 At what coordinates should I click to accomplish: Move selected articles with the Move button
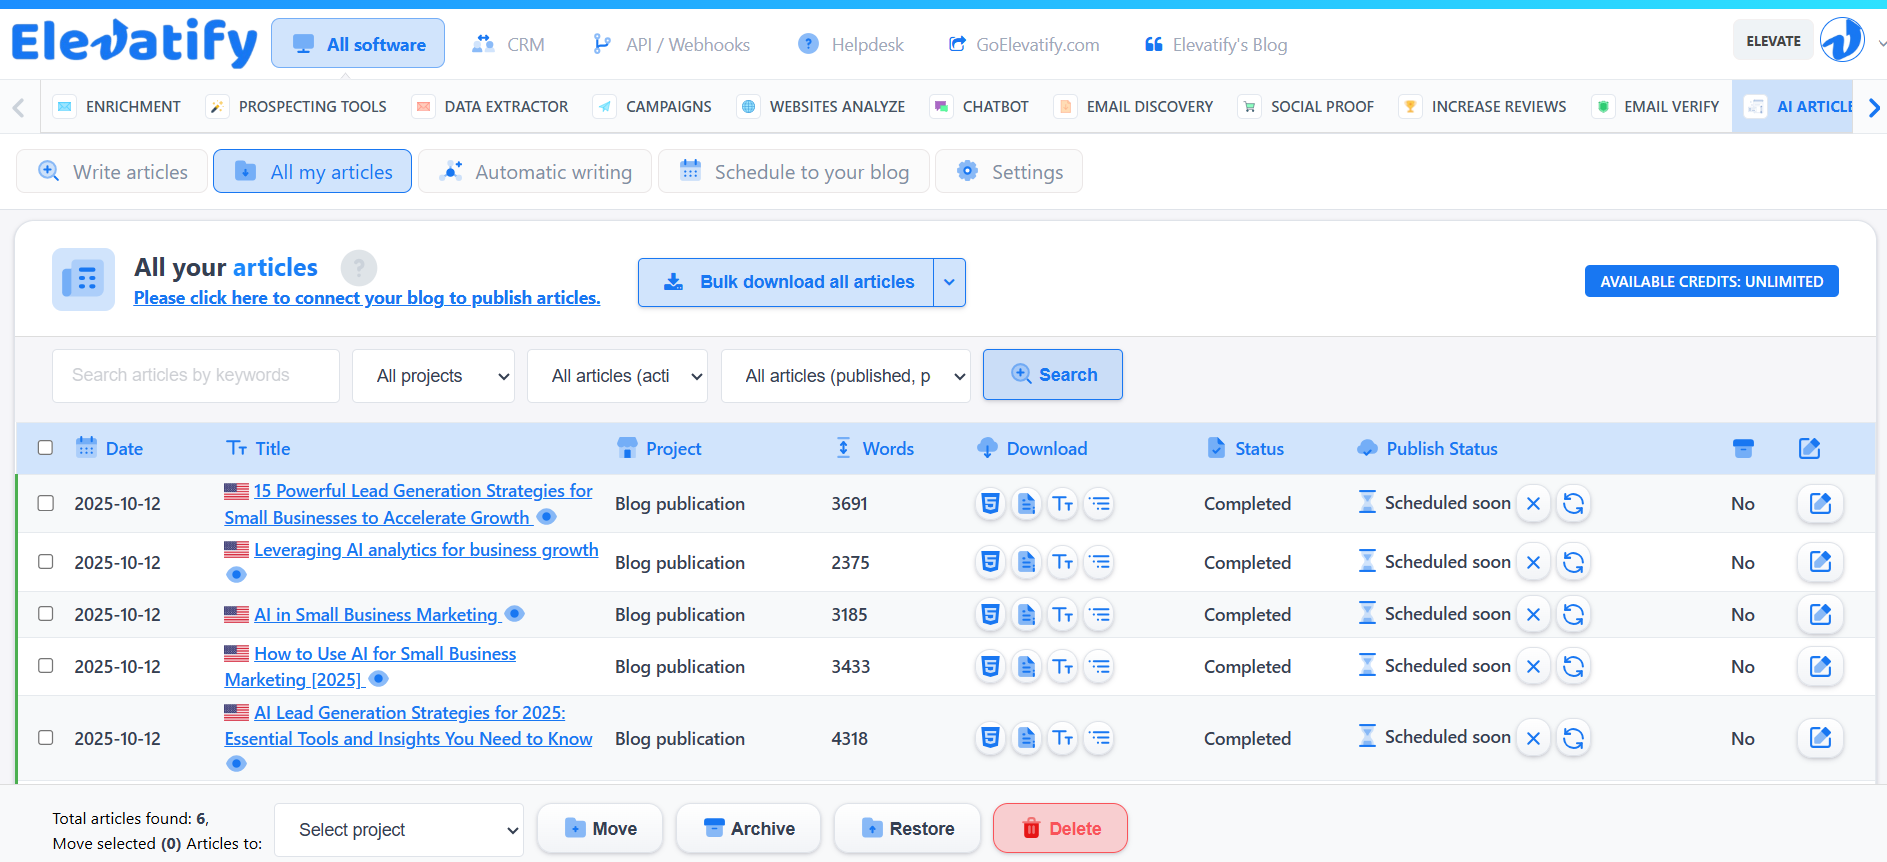click(600, 829)
